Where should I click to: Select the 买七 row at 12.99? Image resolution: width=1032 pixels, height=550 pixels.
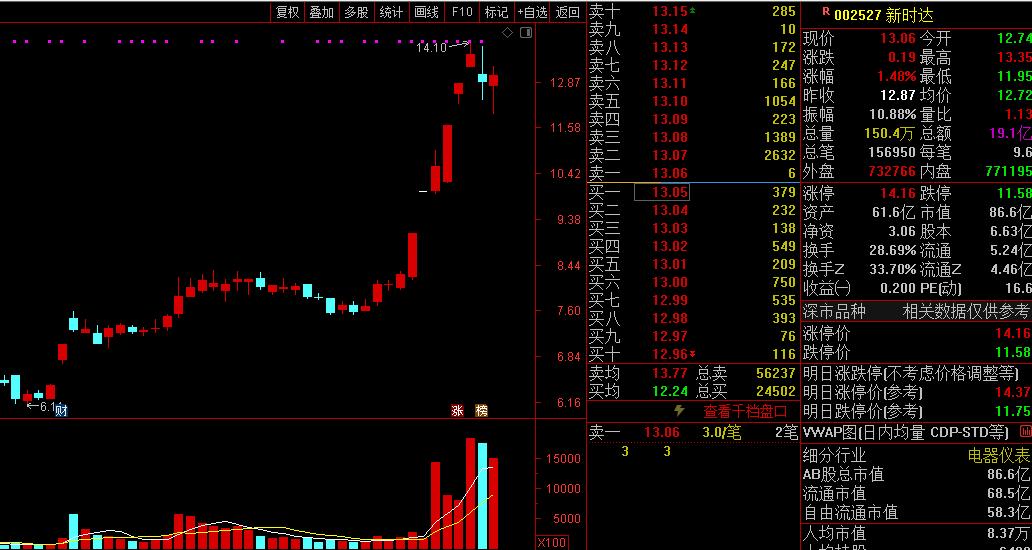[x=692, y=301]
